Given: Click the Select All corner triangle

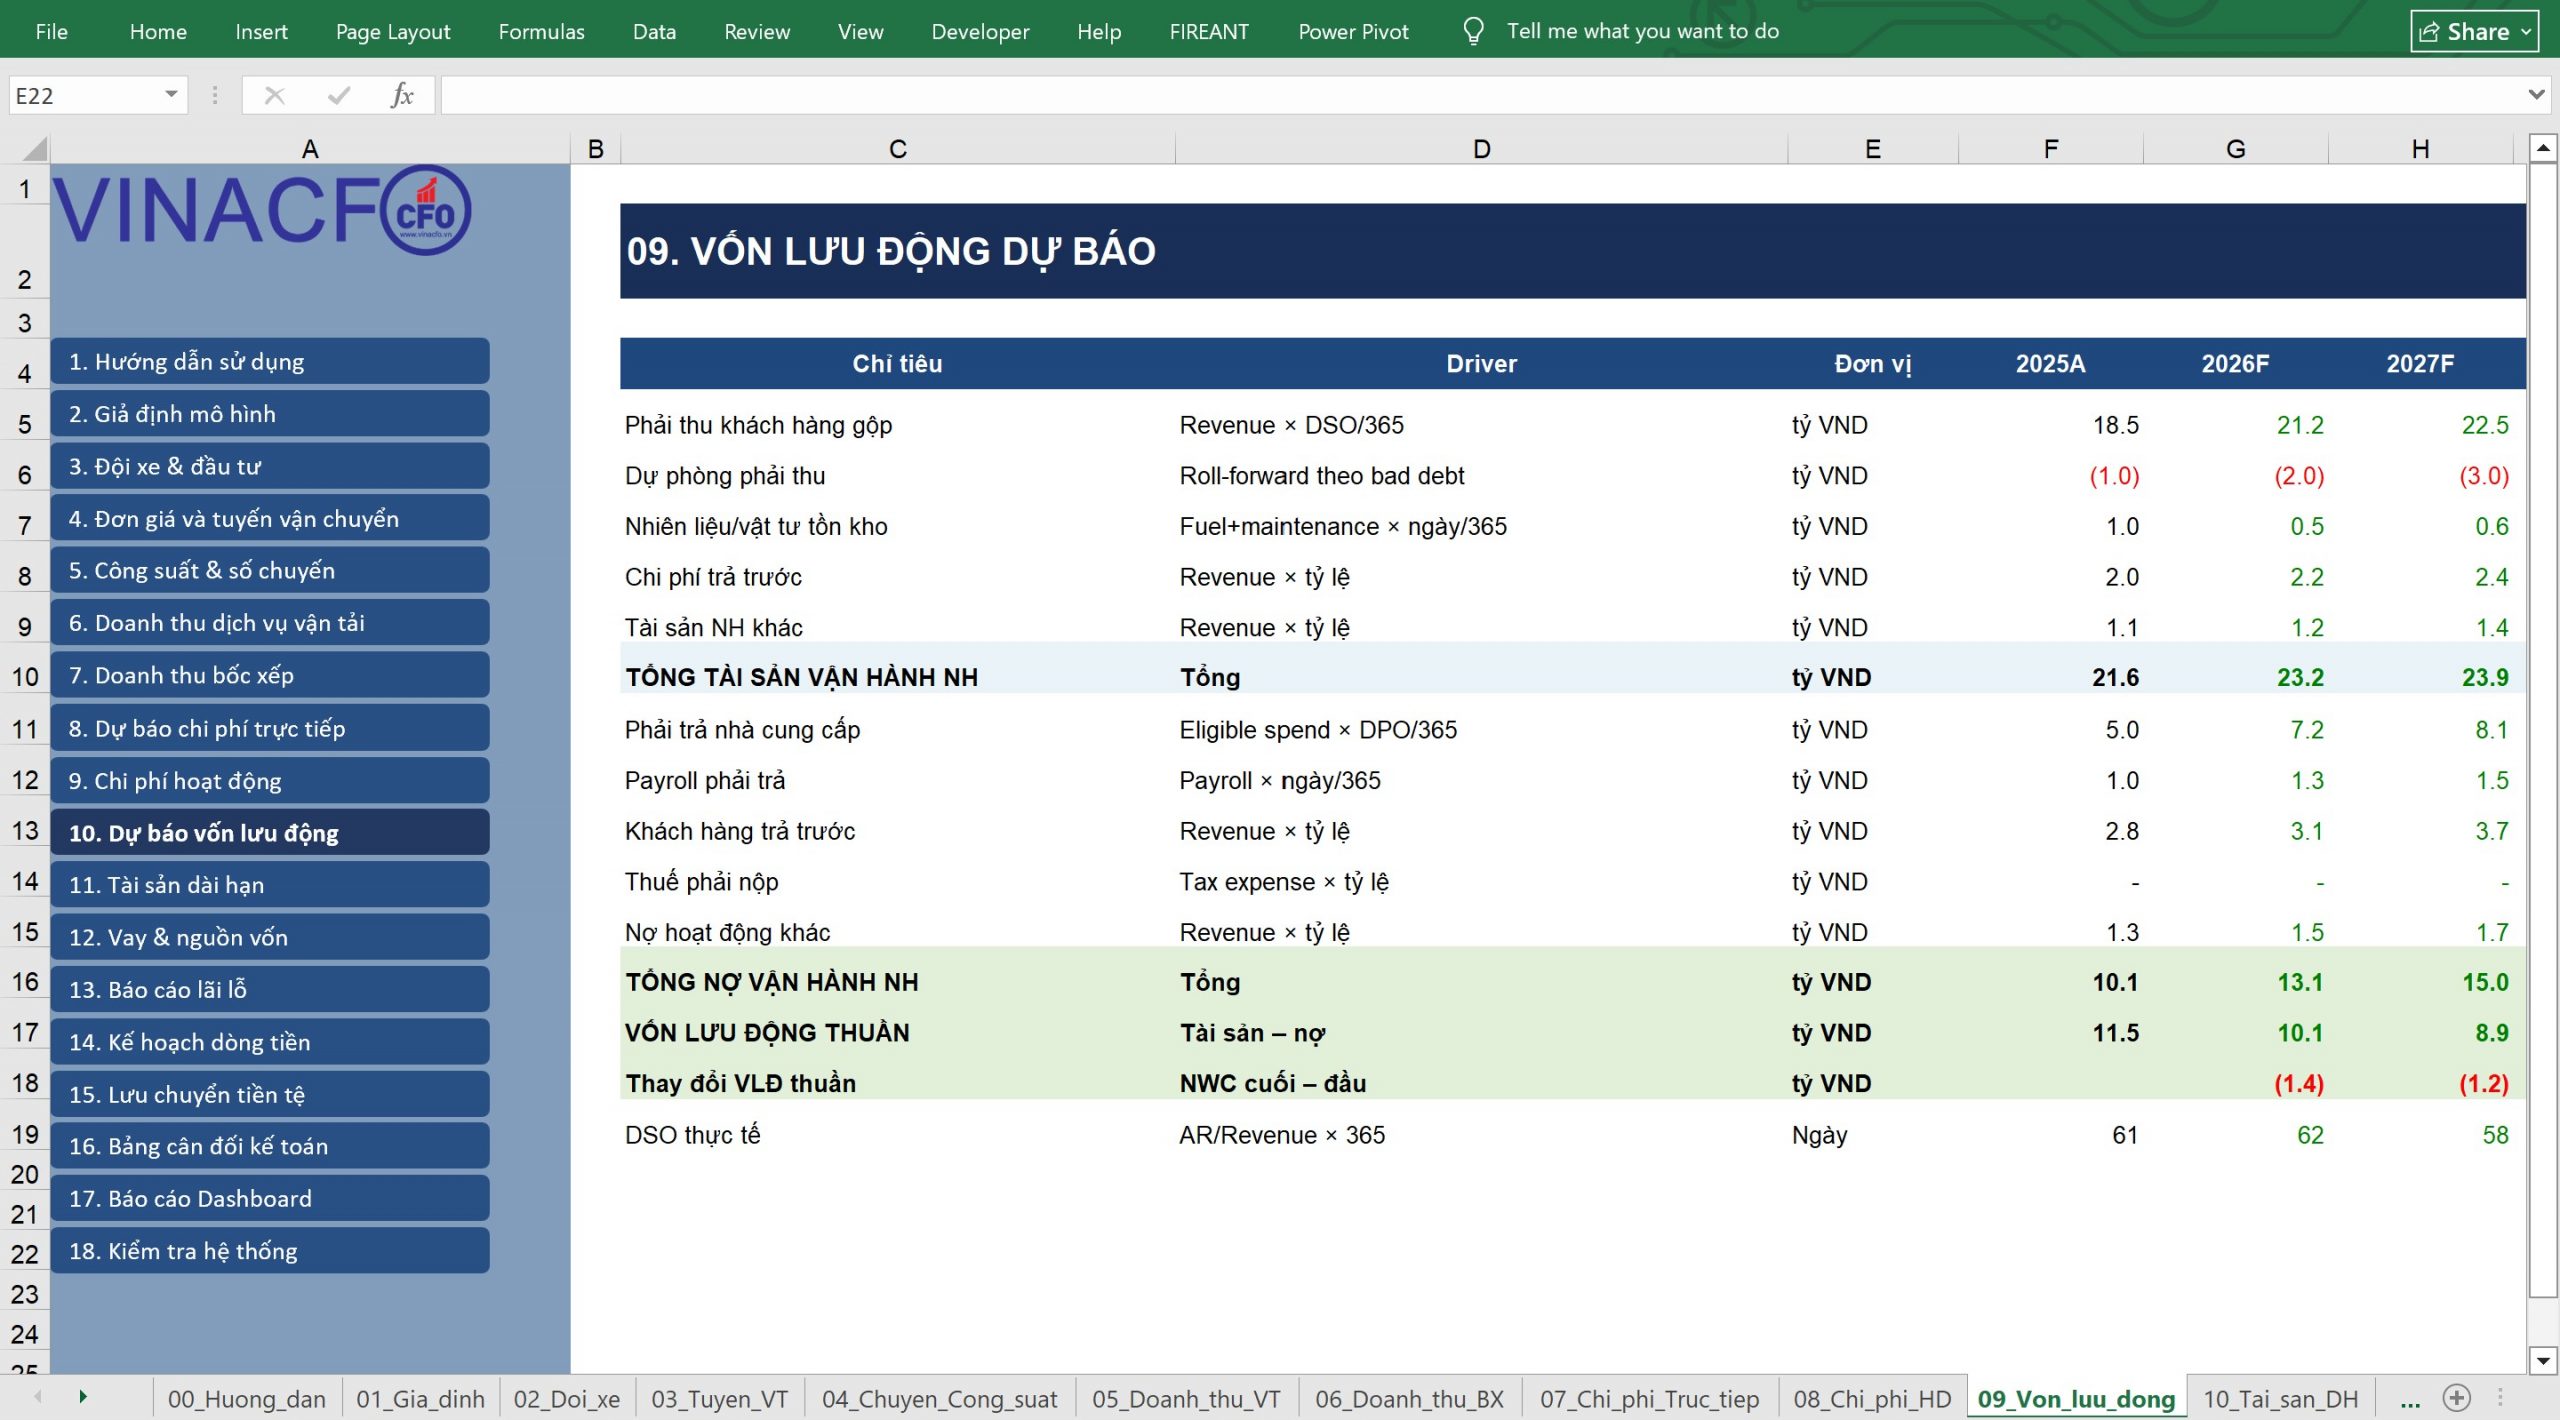Looking at the screenshot, I should tap(34, 149).
